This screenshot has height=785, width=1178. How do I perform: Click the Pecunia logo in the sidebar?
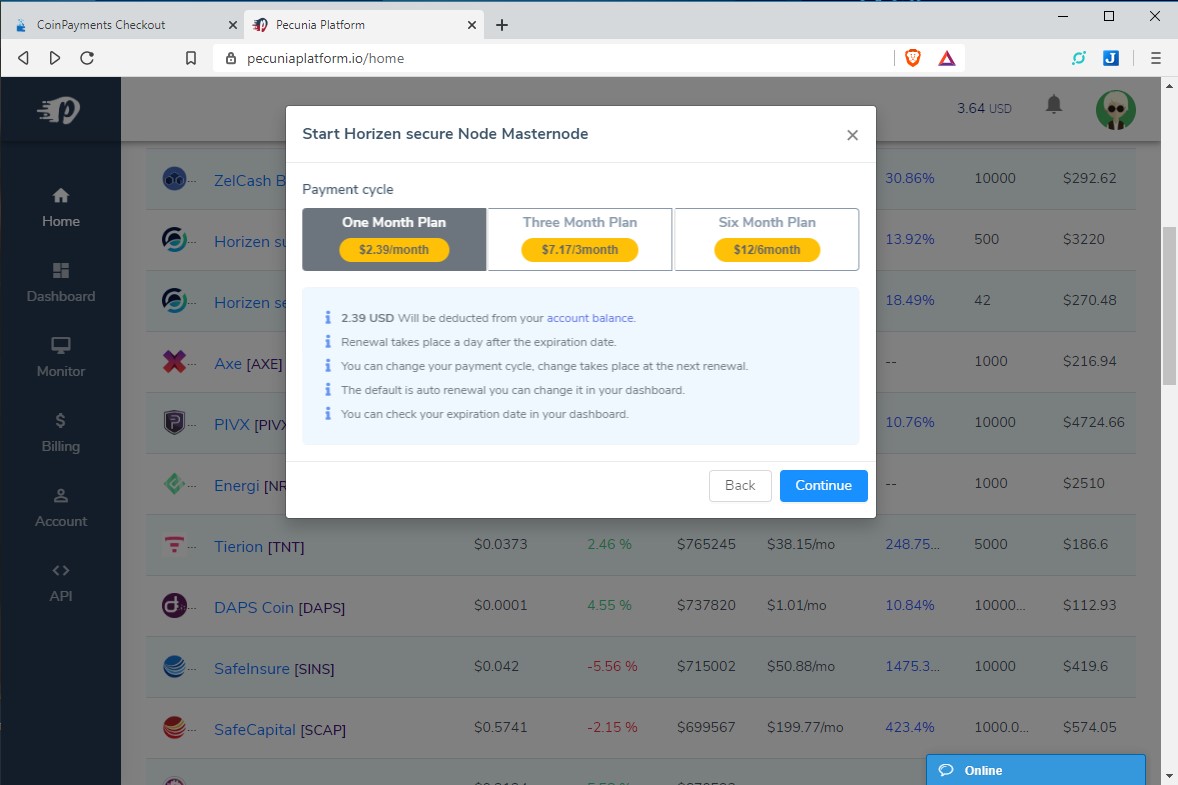(x=59, y=110)
